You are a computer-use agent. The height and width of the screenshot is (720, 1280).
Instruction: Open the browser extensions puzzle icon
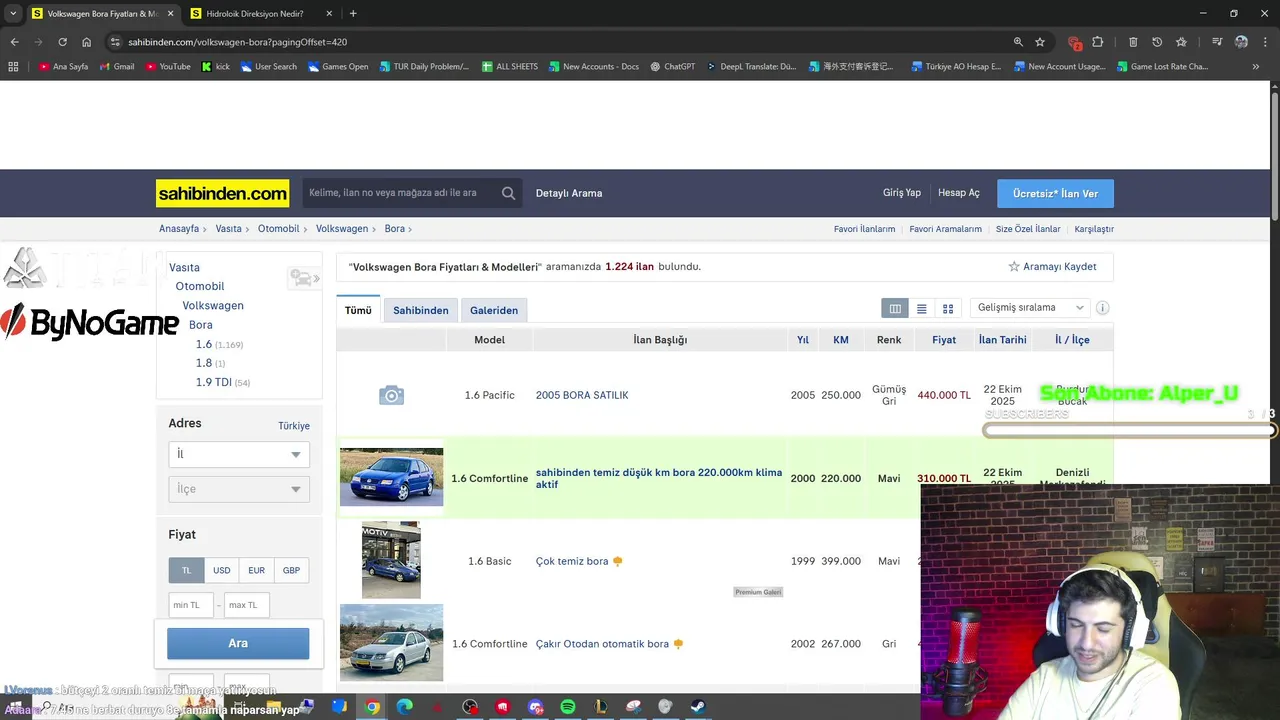click(1098, 42)
